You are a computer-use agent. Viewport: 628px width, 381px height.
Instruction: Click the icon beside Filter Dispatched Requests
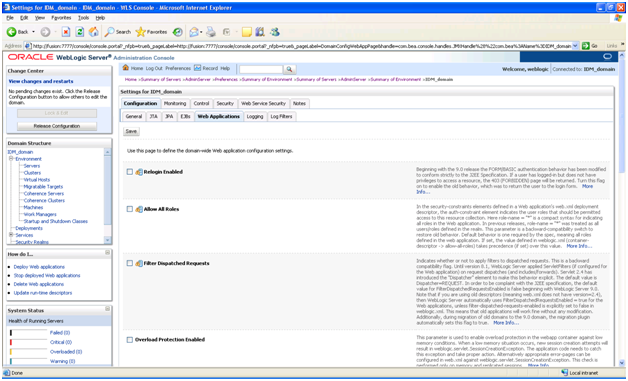[x=139, y=263]
